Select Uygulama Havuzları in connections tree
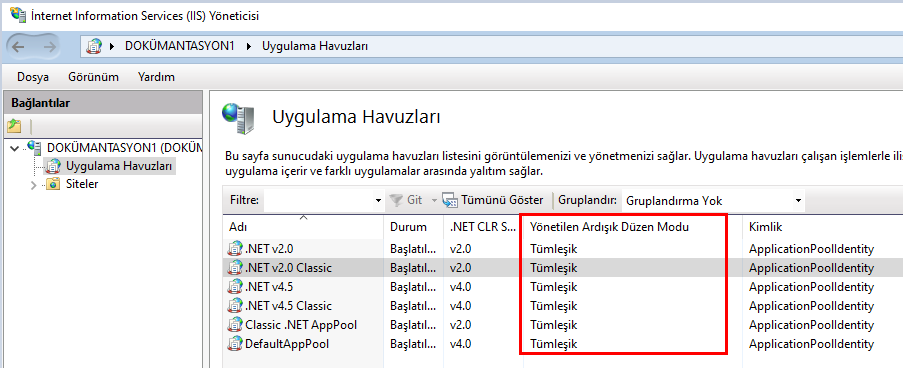This screenshot has height=368, width=903. pos(119,166)
